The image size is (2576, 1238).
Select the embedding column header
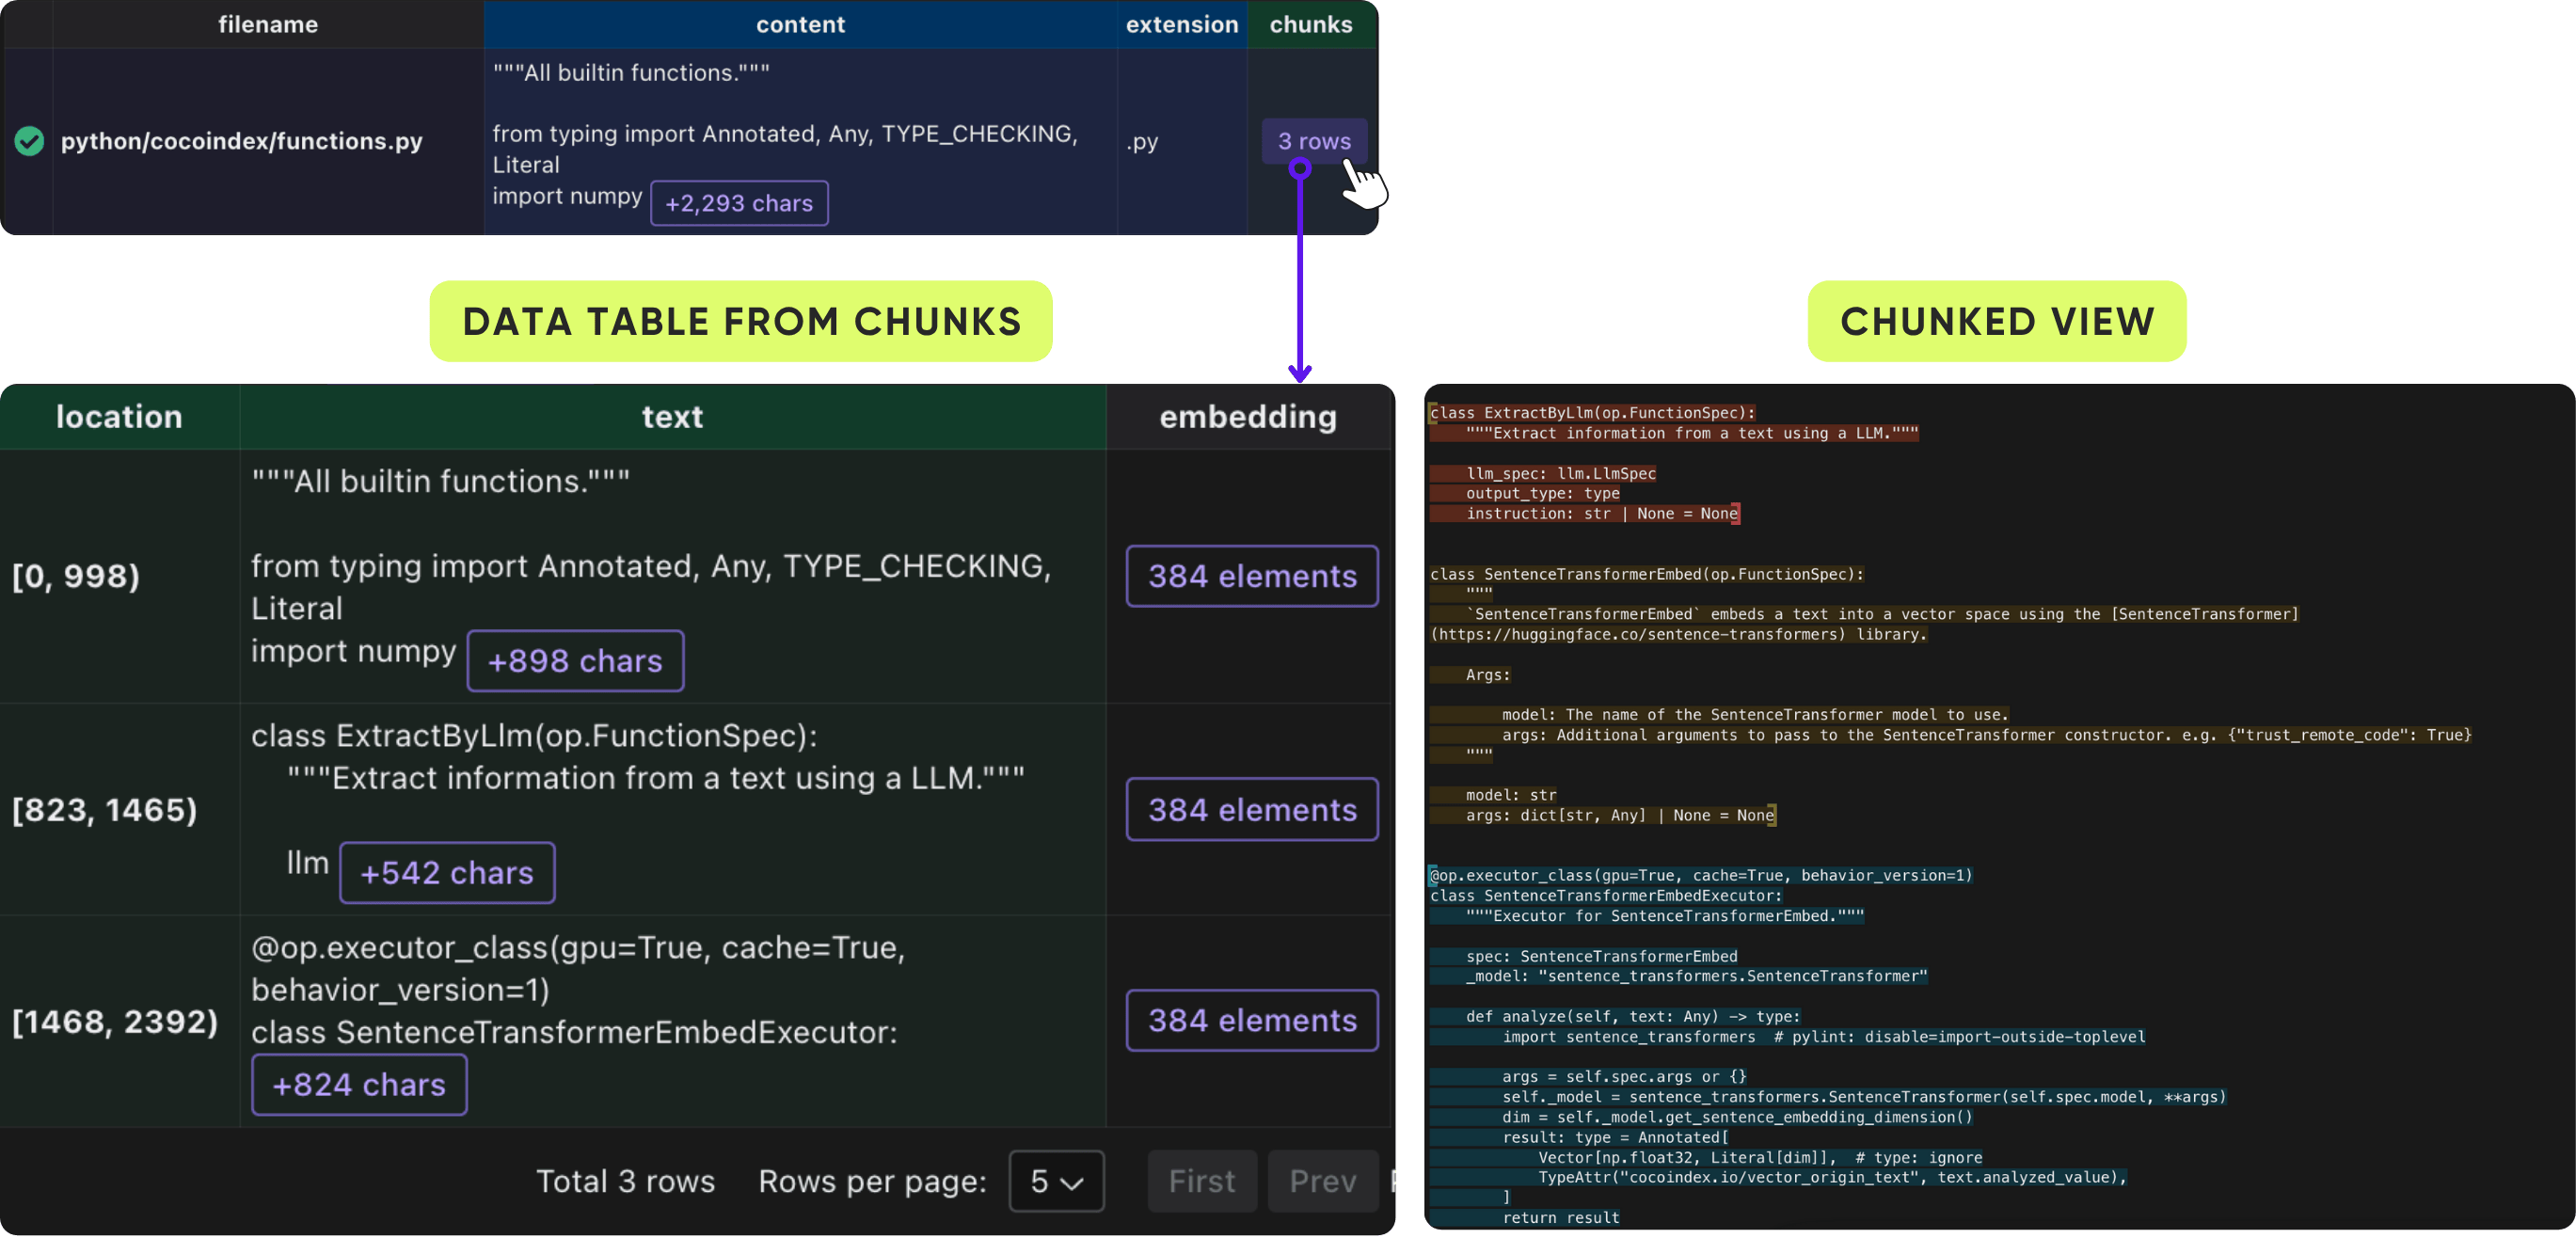pyautogui.click(x=1248, y=417)
